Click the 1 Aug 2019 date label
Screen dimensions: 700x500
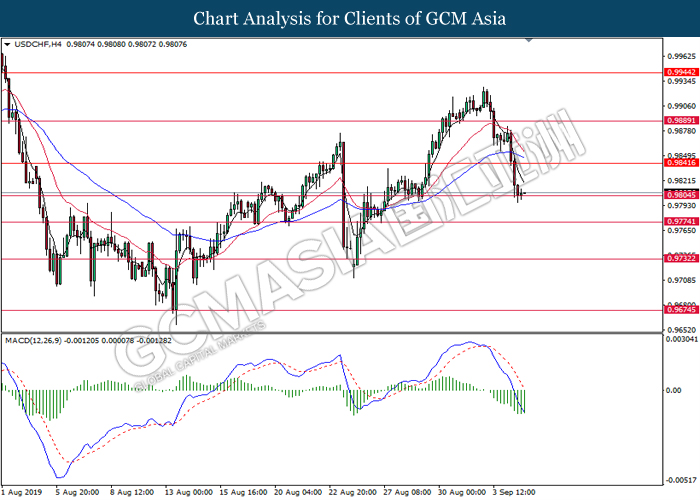[22, 492]
